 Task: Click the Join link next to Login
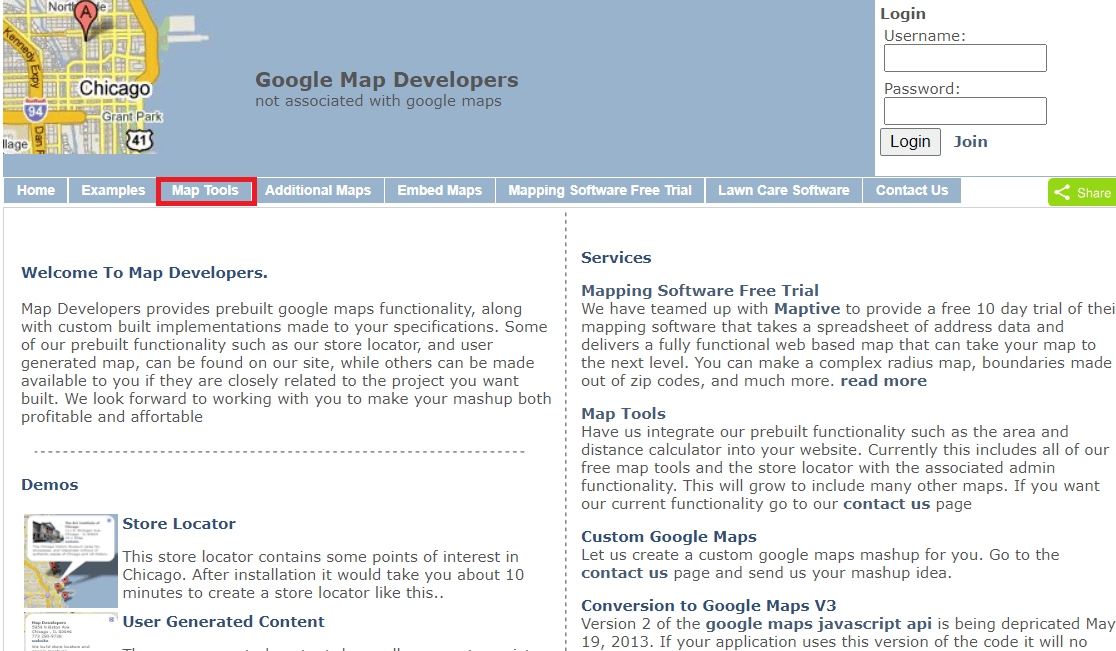(970, 141)
